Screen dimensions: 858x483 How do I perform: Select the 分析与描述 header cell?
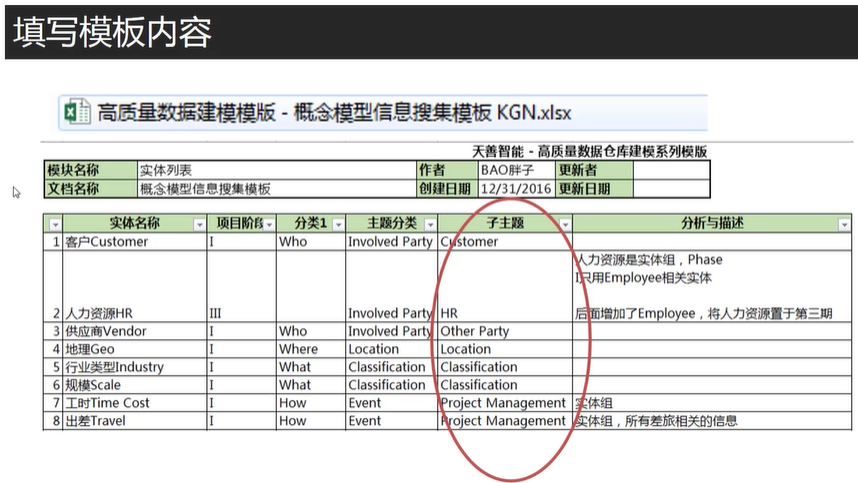click(x=712, y=223)
